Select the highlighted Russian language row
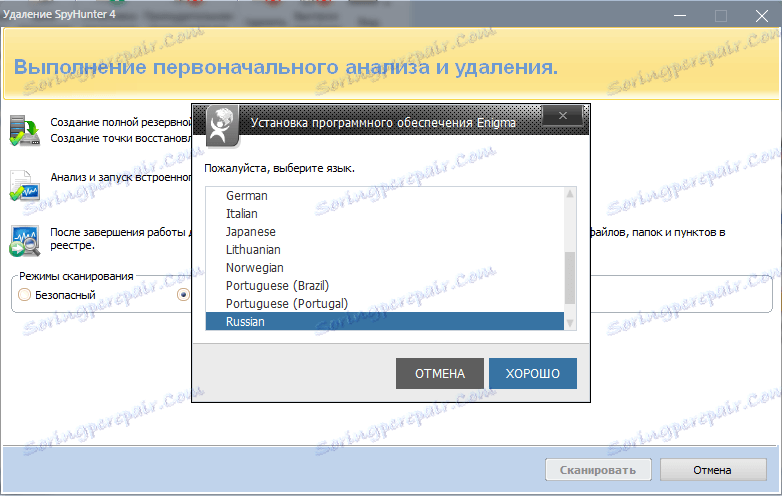The width and height of the screenshot is (782, 496). 385,321
